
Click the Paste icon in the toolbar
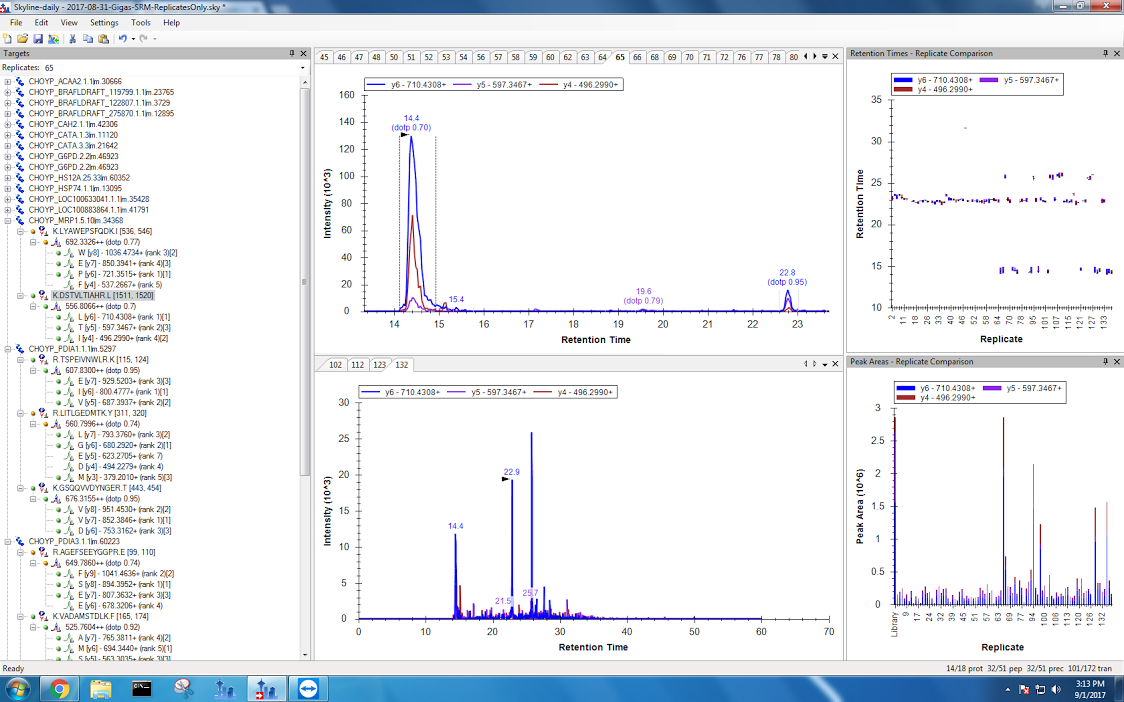(103, 39)
